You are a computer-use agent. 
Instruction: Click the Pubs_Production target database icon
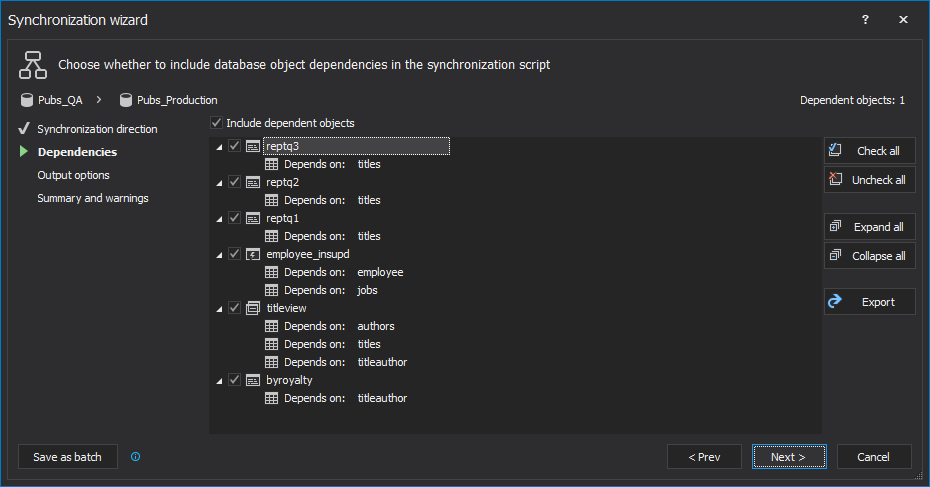coord(126,100)
